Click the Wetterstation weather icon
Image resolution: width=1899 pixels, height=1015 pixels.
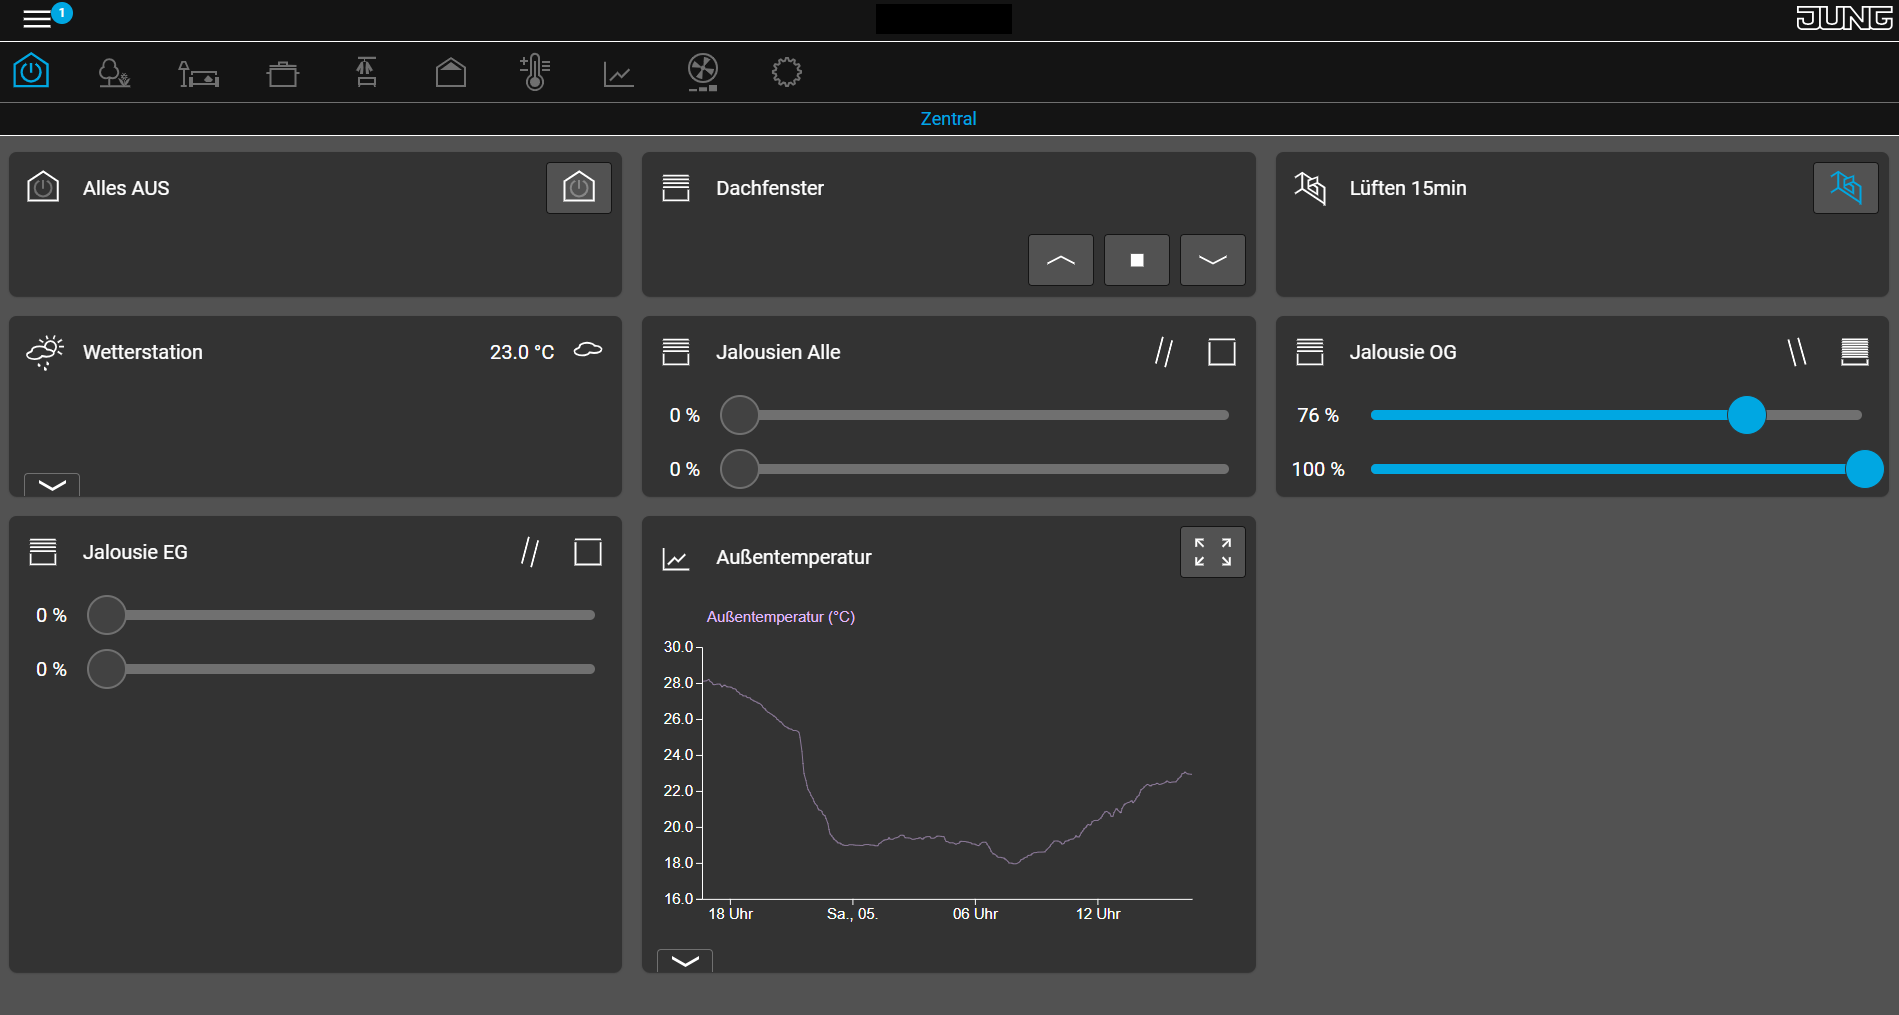[x=44, y=352]
